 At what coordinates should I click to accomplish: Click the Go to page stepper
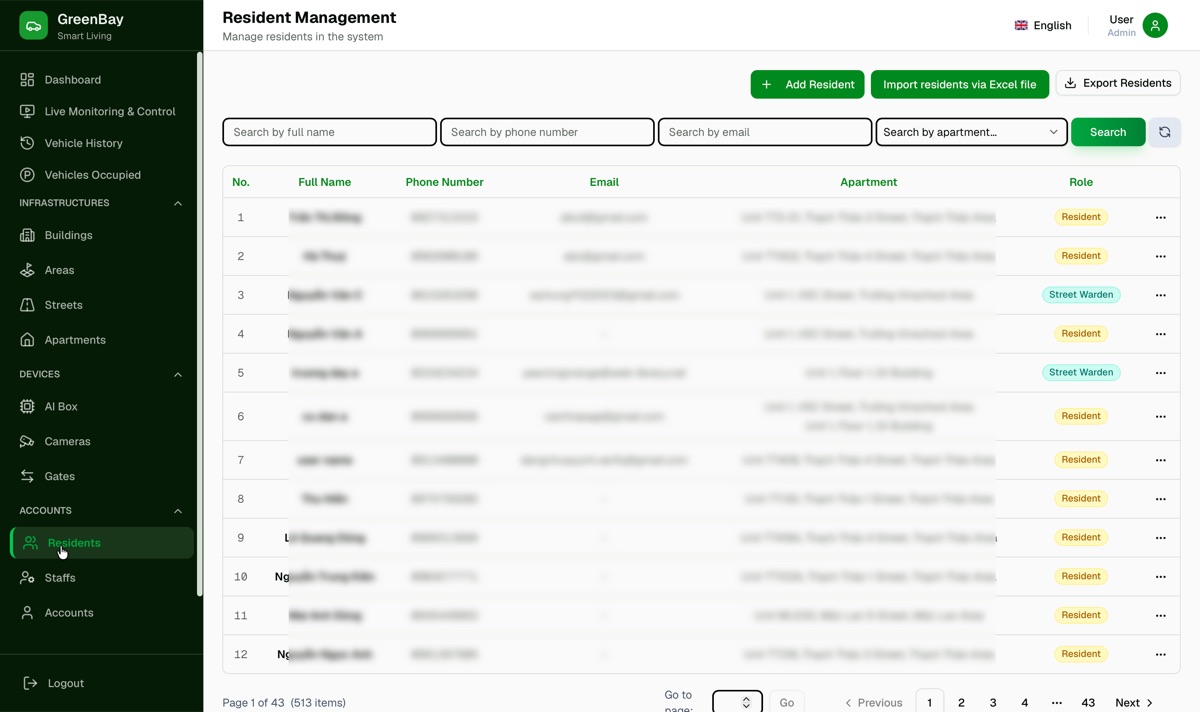(746, 703)
